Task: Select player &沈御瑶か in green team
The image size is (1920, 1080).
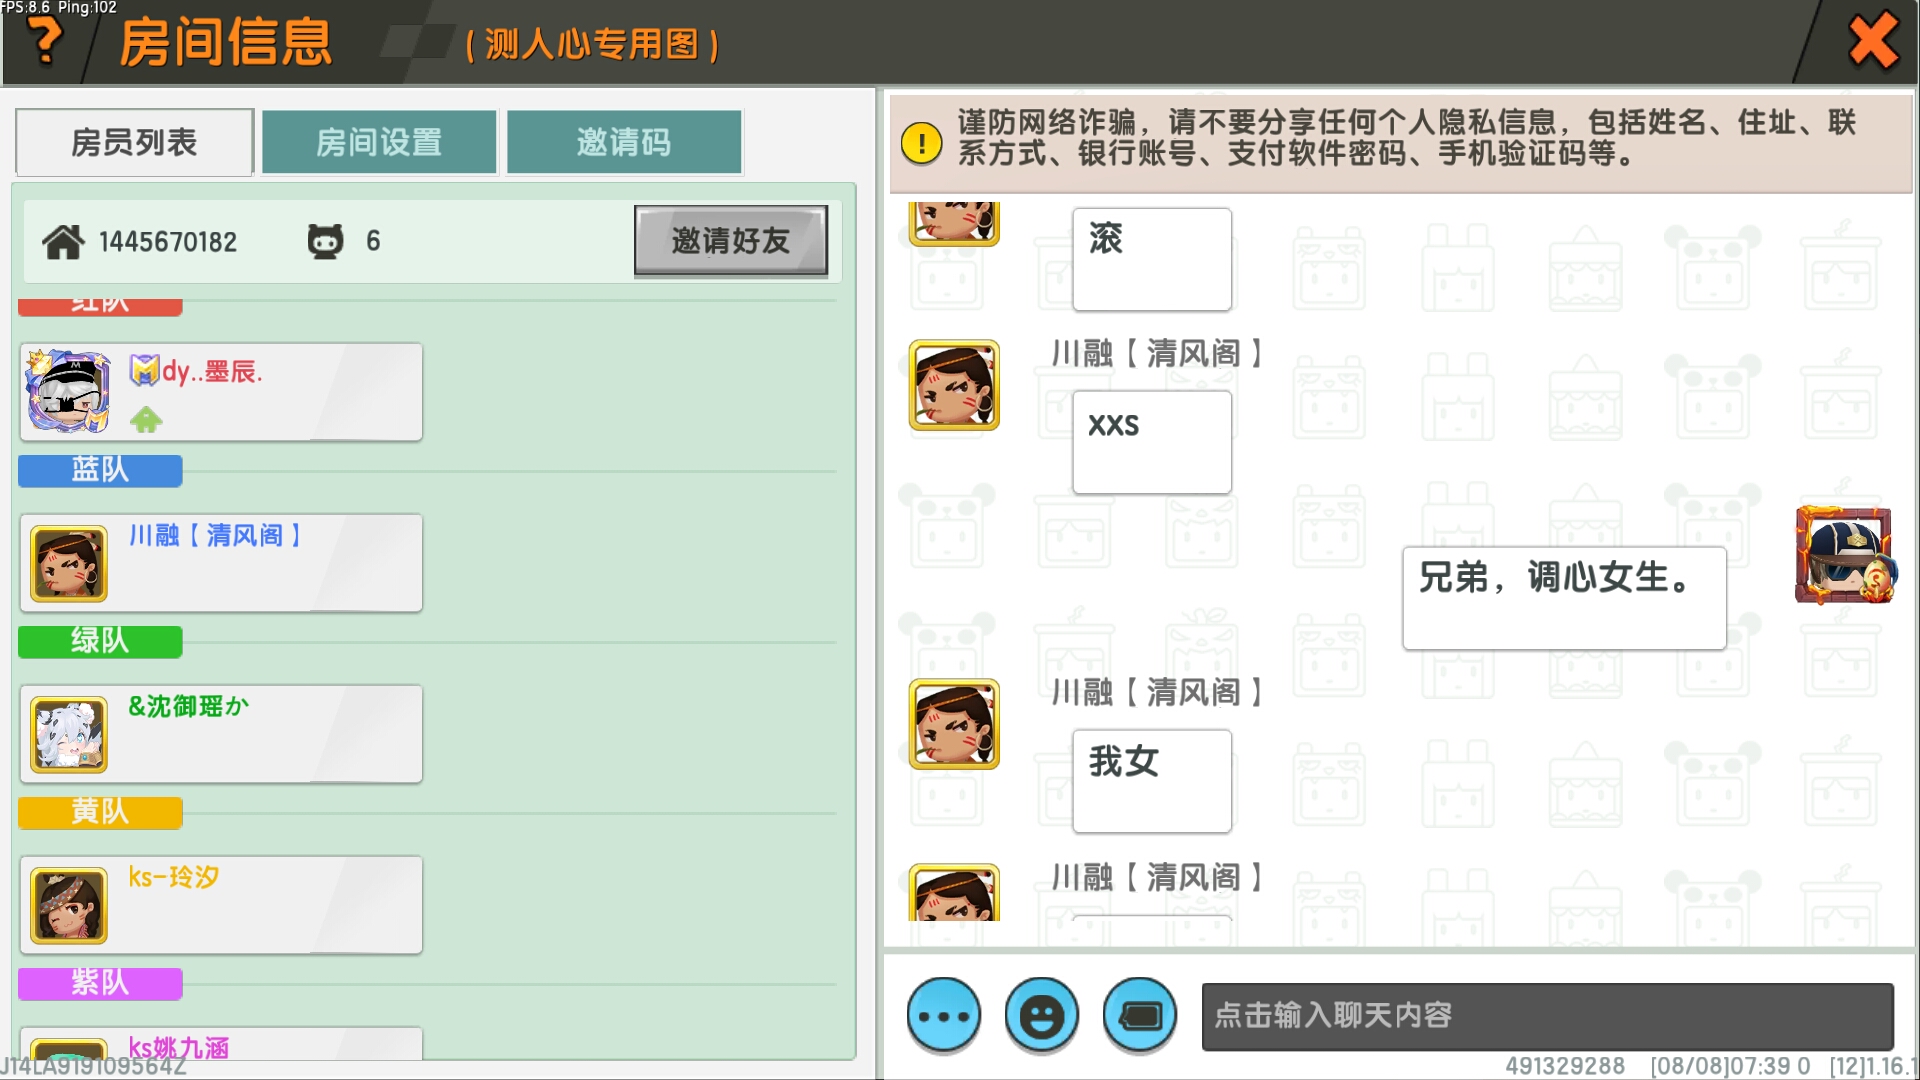Action: click(x=221, y=734)
